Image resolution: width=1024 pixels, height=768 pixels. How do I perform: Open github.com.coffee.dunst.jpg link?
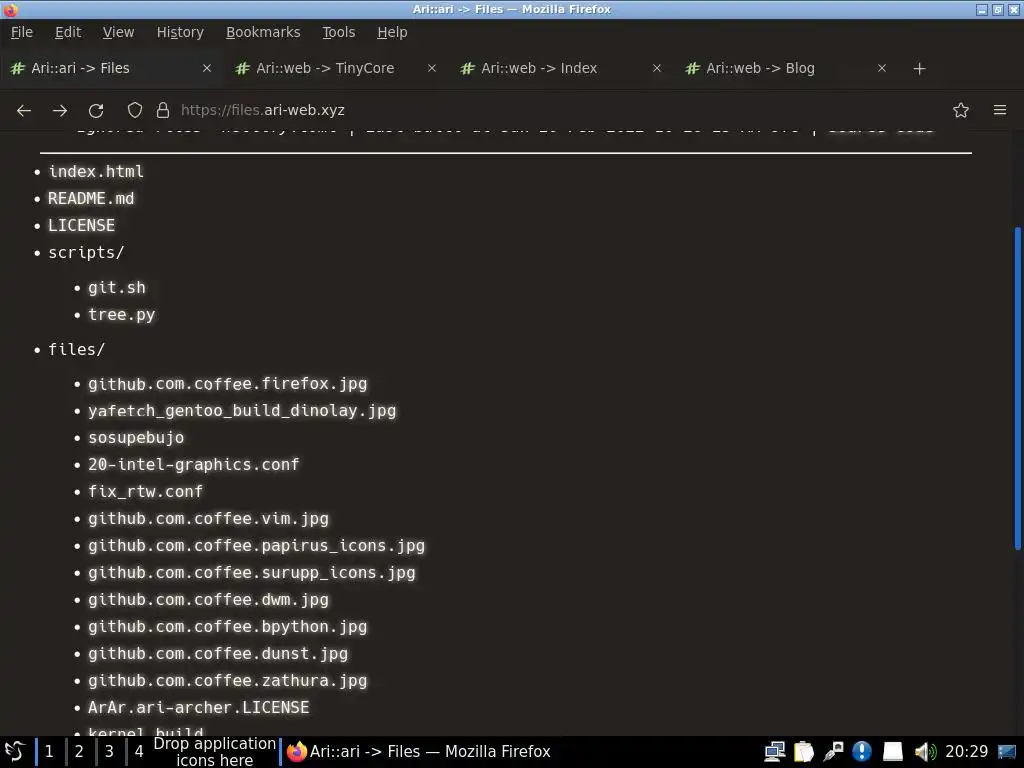click(218, 654)
